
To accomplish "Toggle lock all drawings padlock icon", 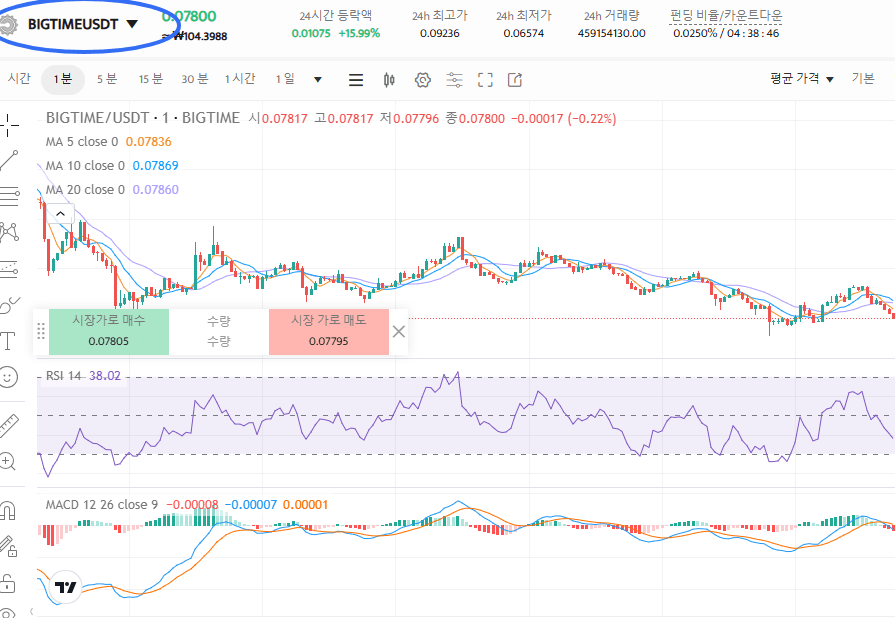I will tap(7, 584).
